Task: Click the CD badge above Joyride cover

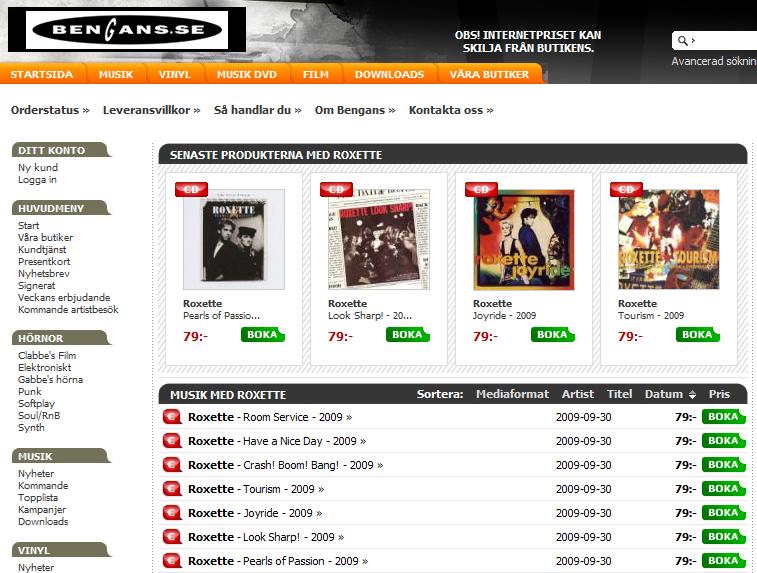Action: click(x=481, y=189)
